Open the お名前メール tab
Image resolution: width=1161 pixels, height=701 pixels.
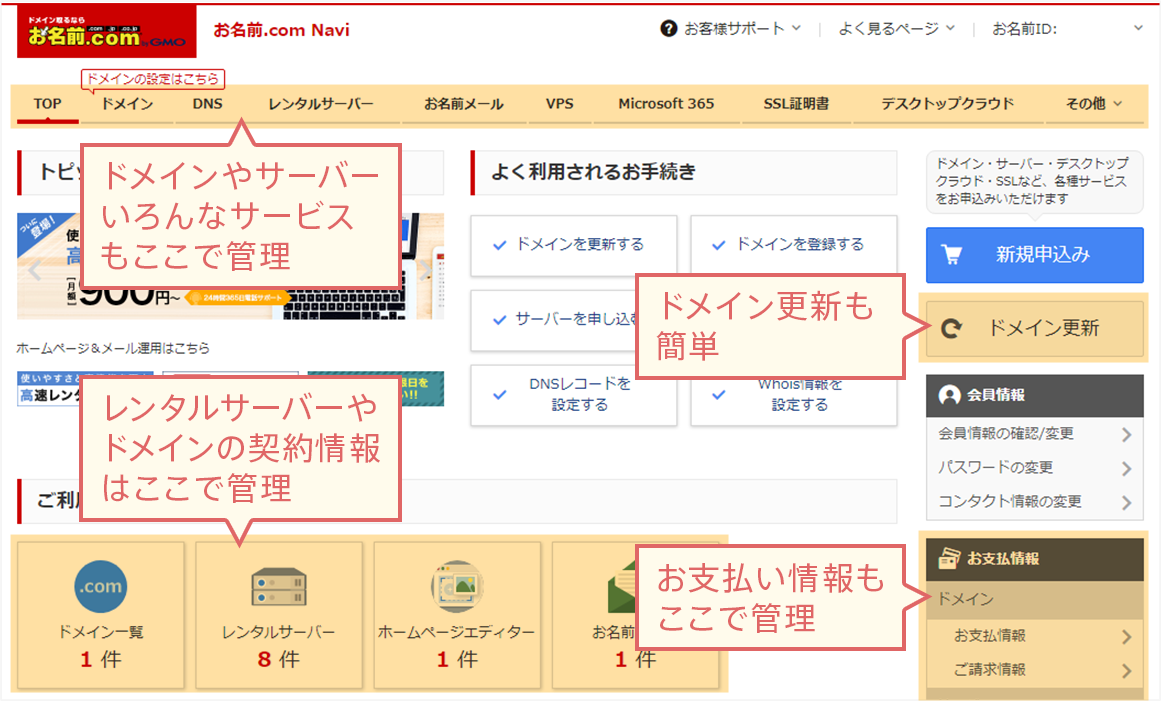[464, 104]
